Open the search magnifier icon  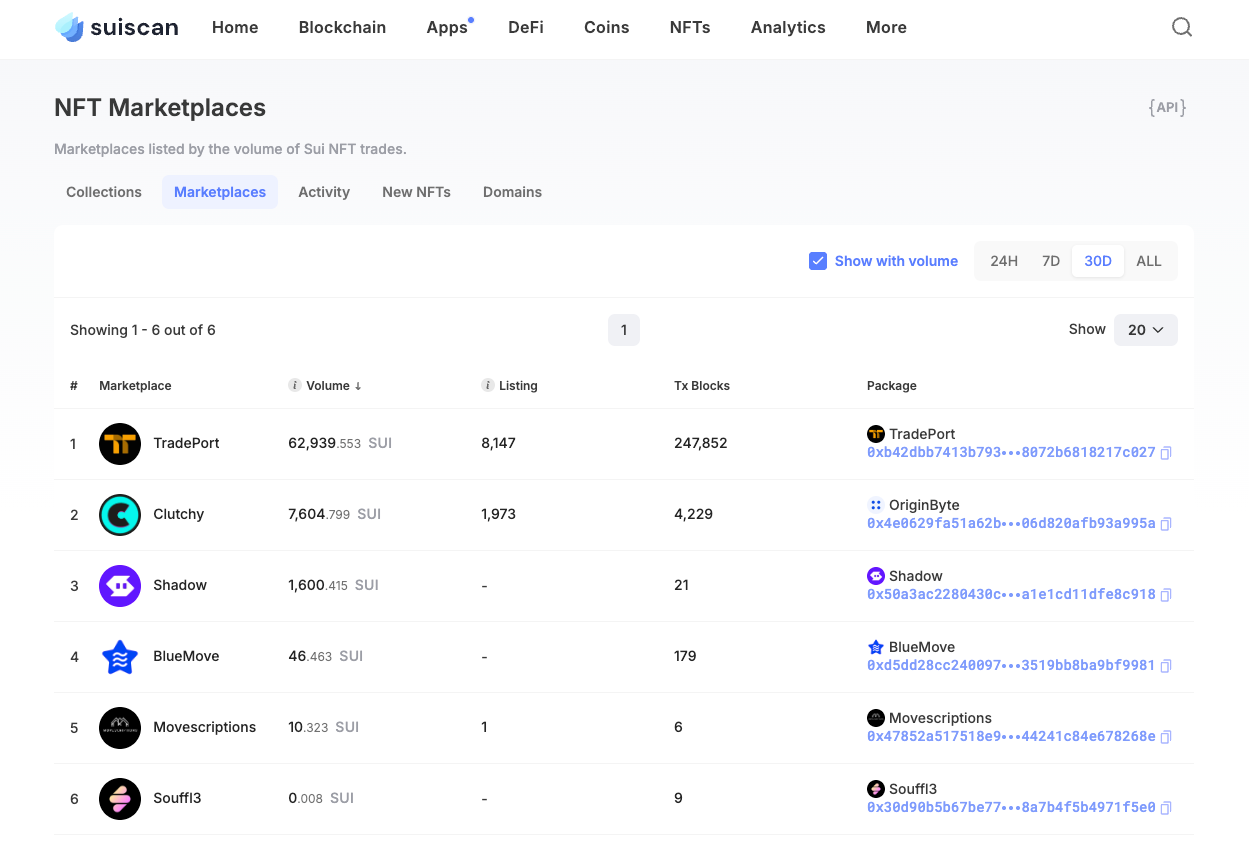(x=1182, y=28)
